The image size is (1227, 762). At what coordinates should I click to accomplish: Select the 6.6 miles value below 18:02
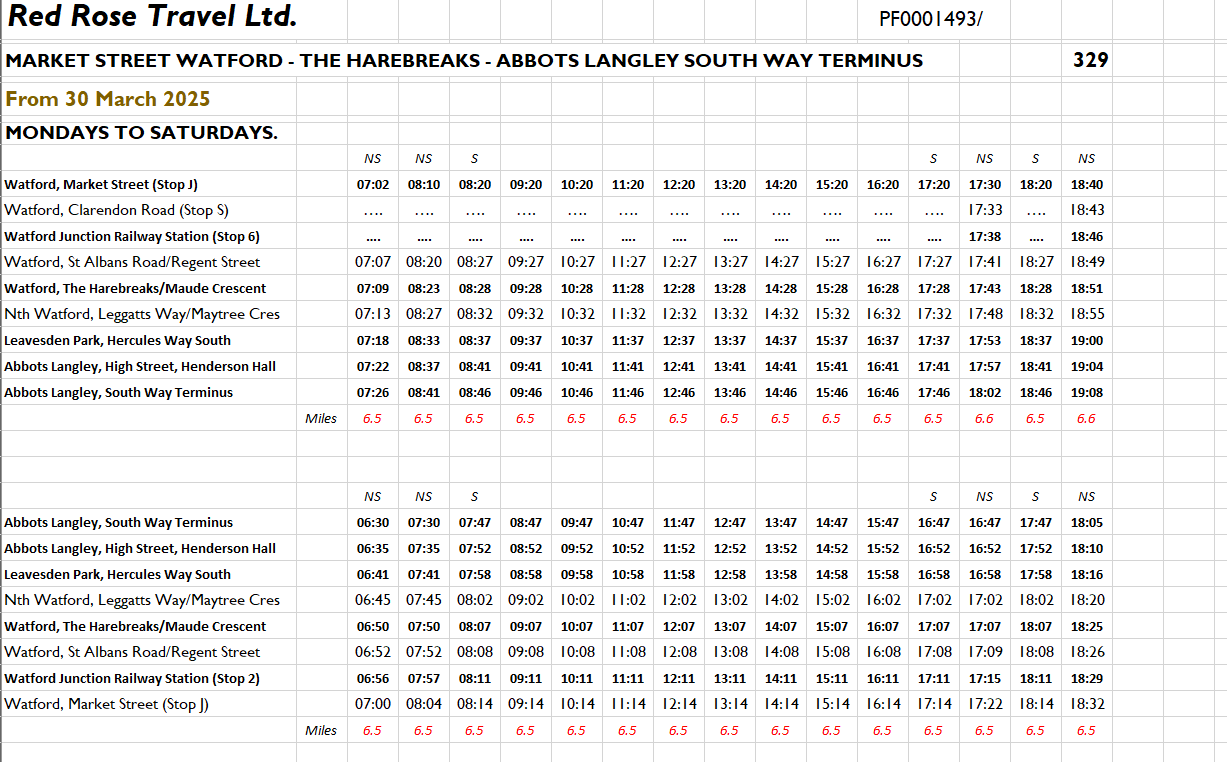(985, 419)
